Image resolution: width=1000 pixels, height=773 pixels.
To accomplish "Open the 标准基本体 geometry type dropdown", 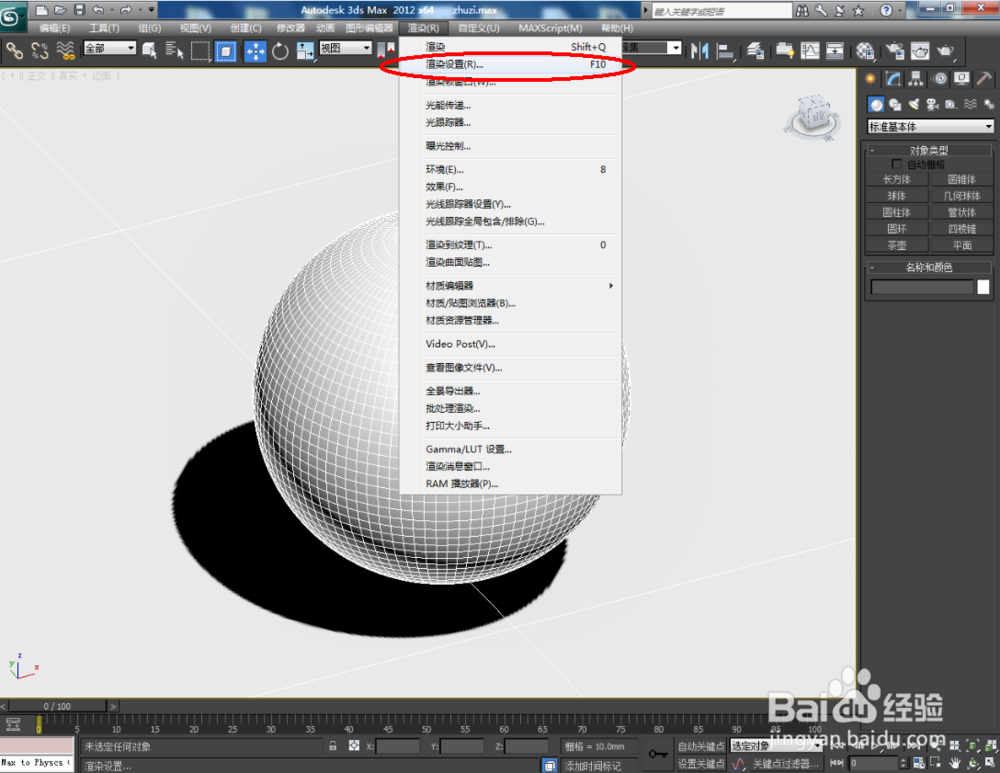I will coord(930,126).
